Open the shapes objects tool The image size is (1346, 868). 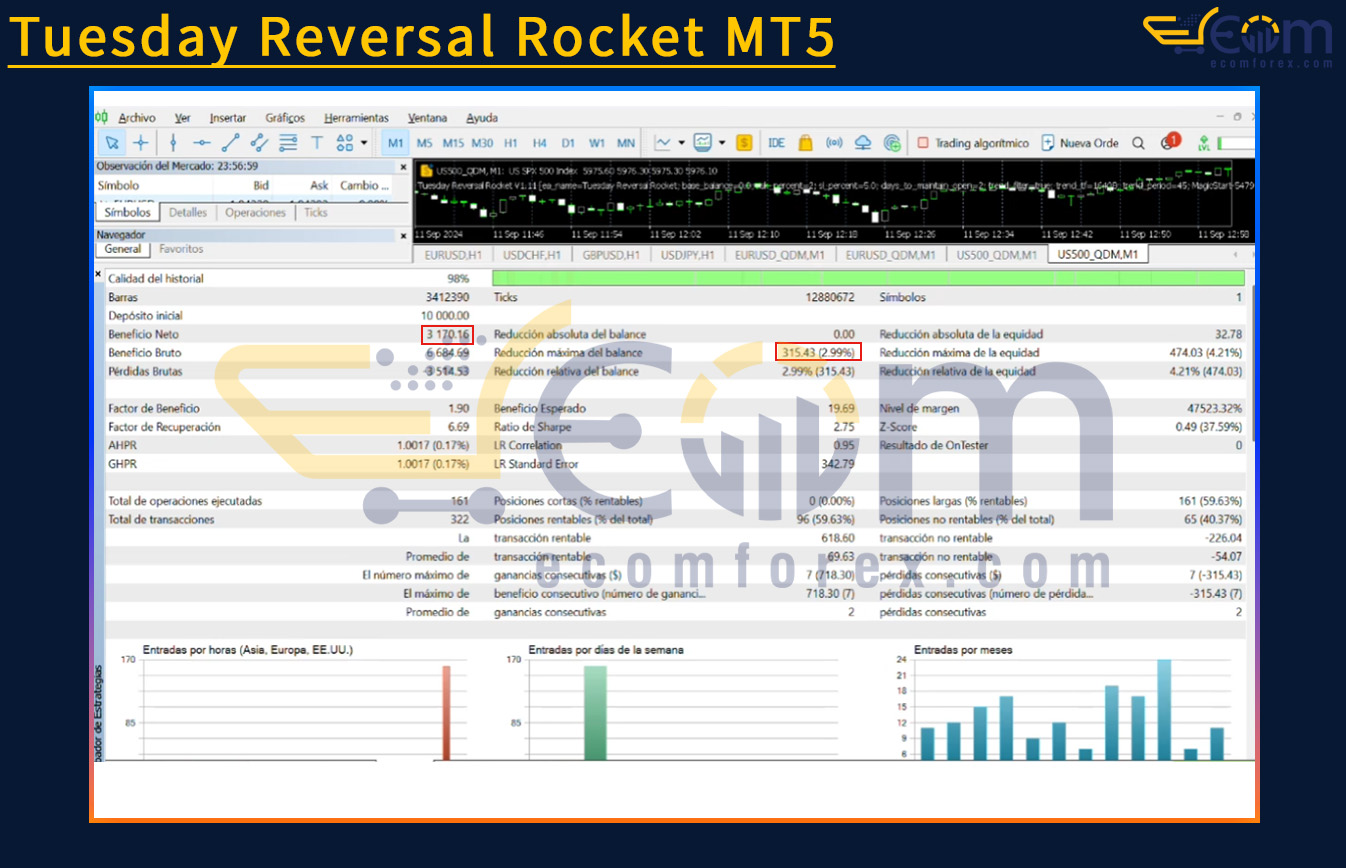(x=345, y=143)
